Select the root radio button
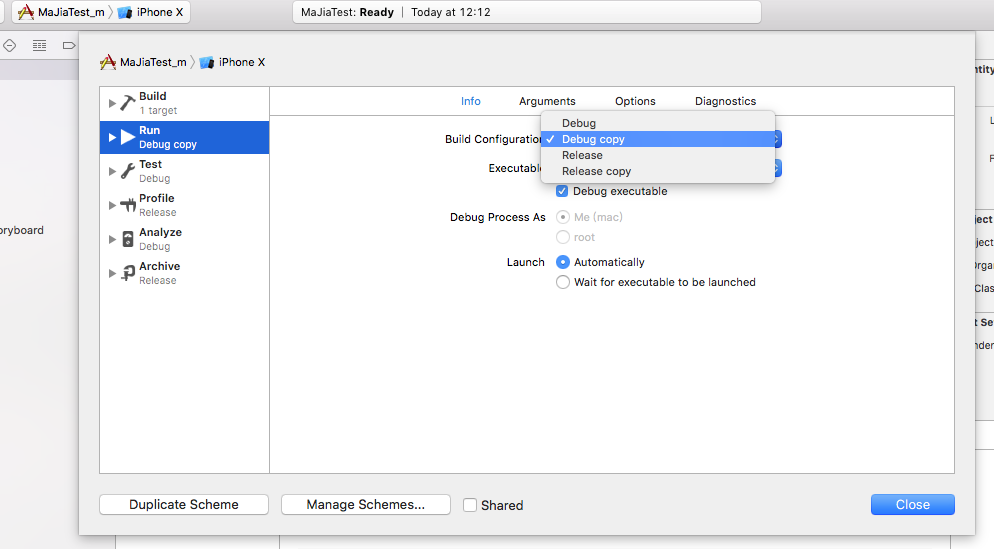The height and width of the screenshot is (549, 994). (562, 237)
